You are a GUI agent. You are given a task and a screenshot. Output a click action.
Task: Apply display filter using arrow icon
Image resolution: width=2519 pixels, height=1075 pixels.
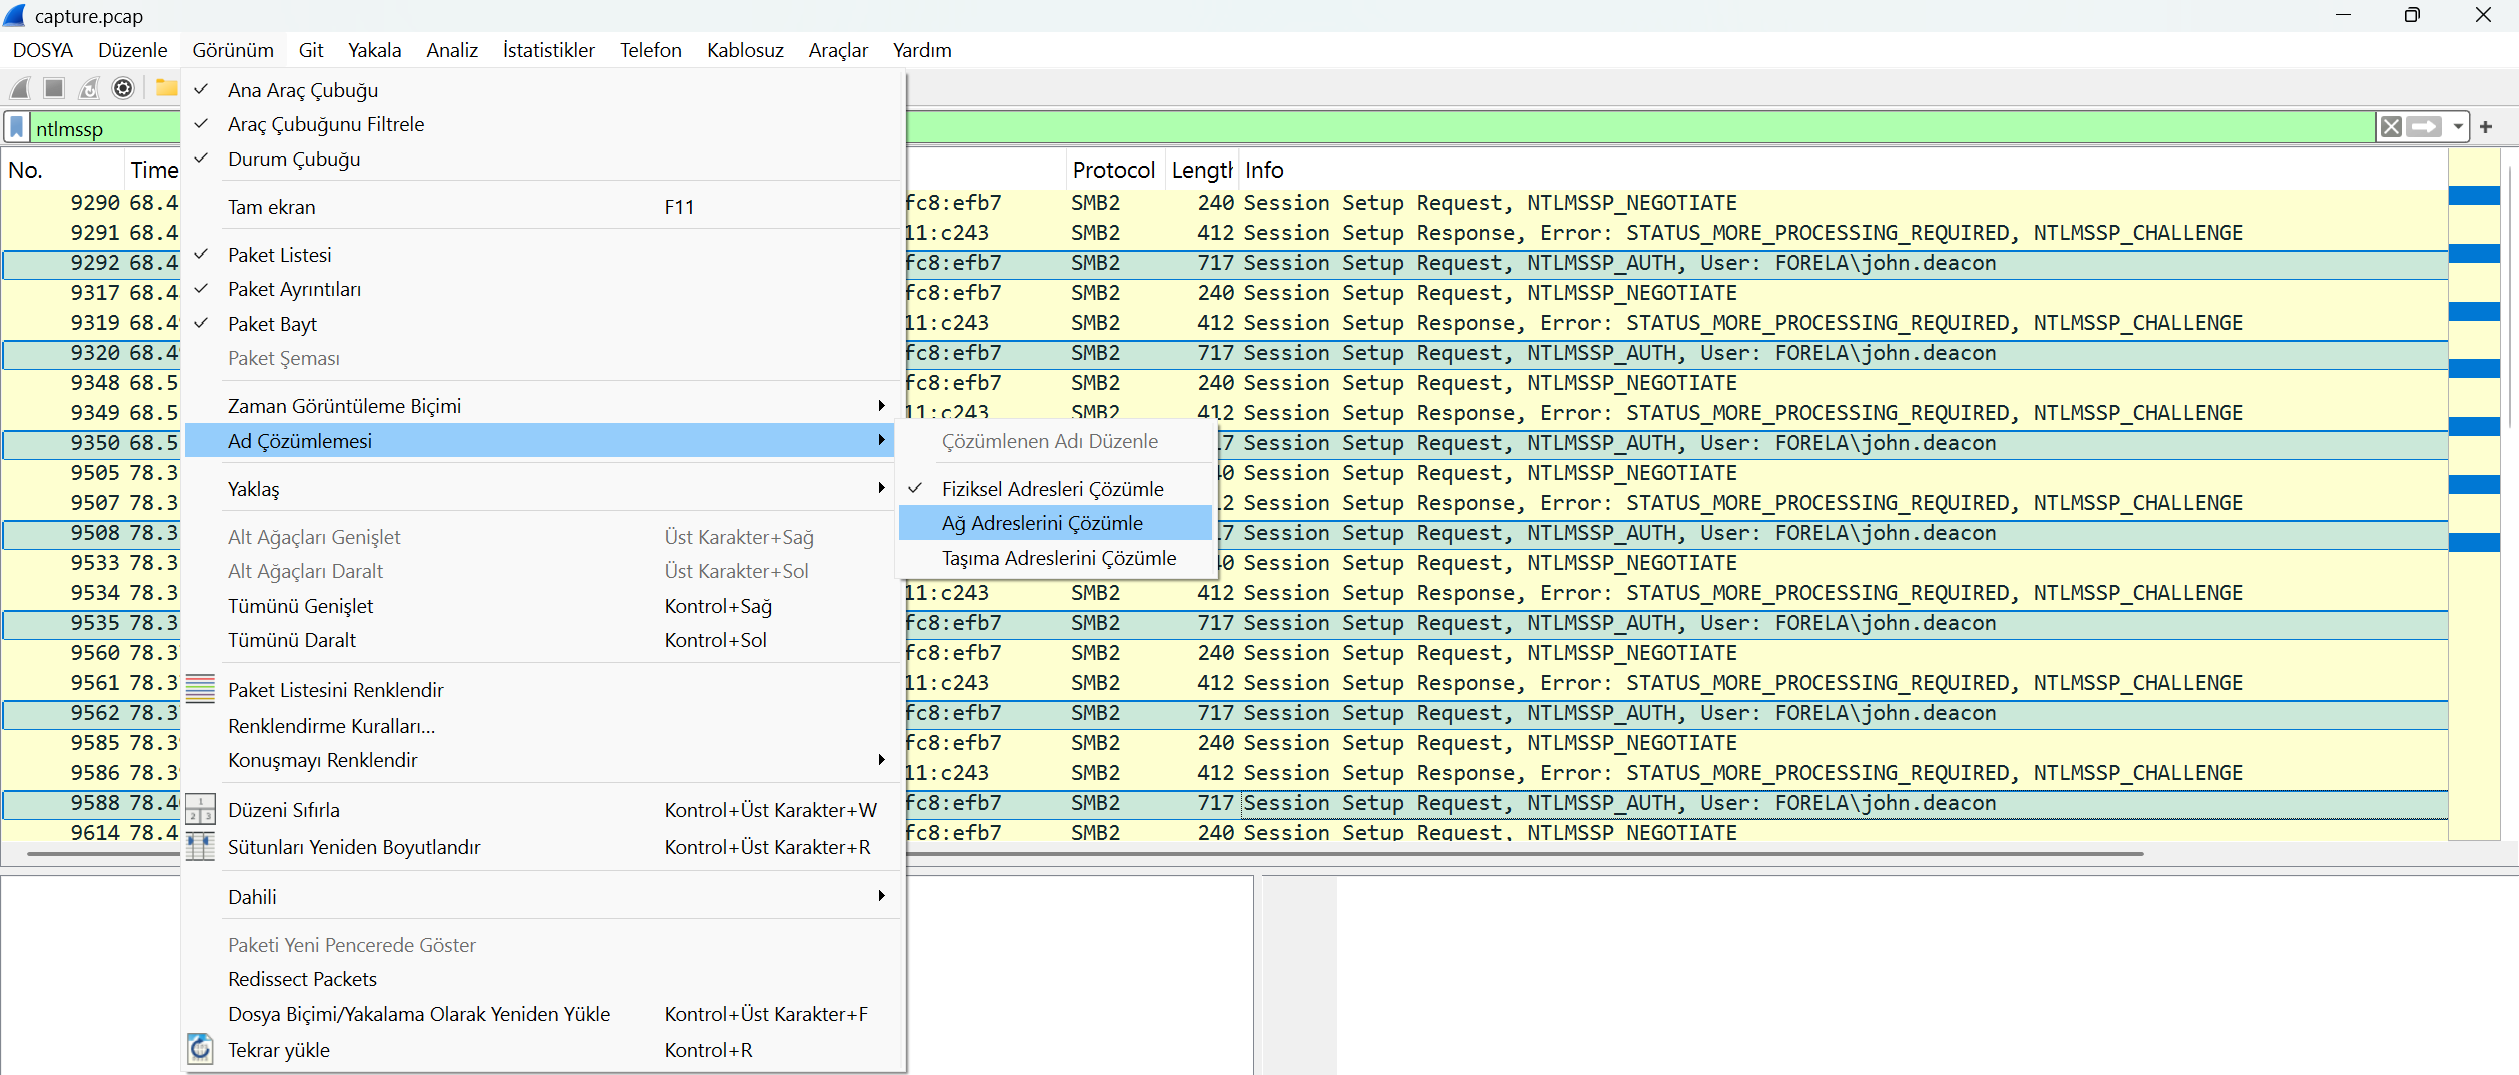[x=2423, y=127]
